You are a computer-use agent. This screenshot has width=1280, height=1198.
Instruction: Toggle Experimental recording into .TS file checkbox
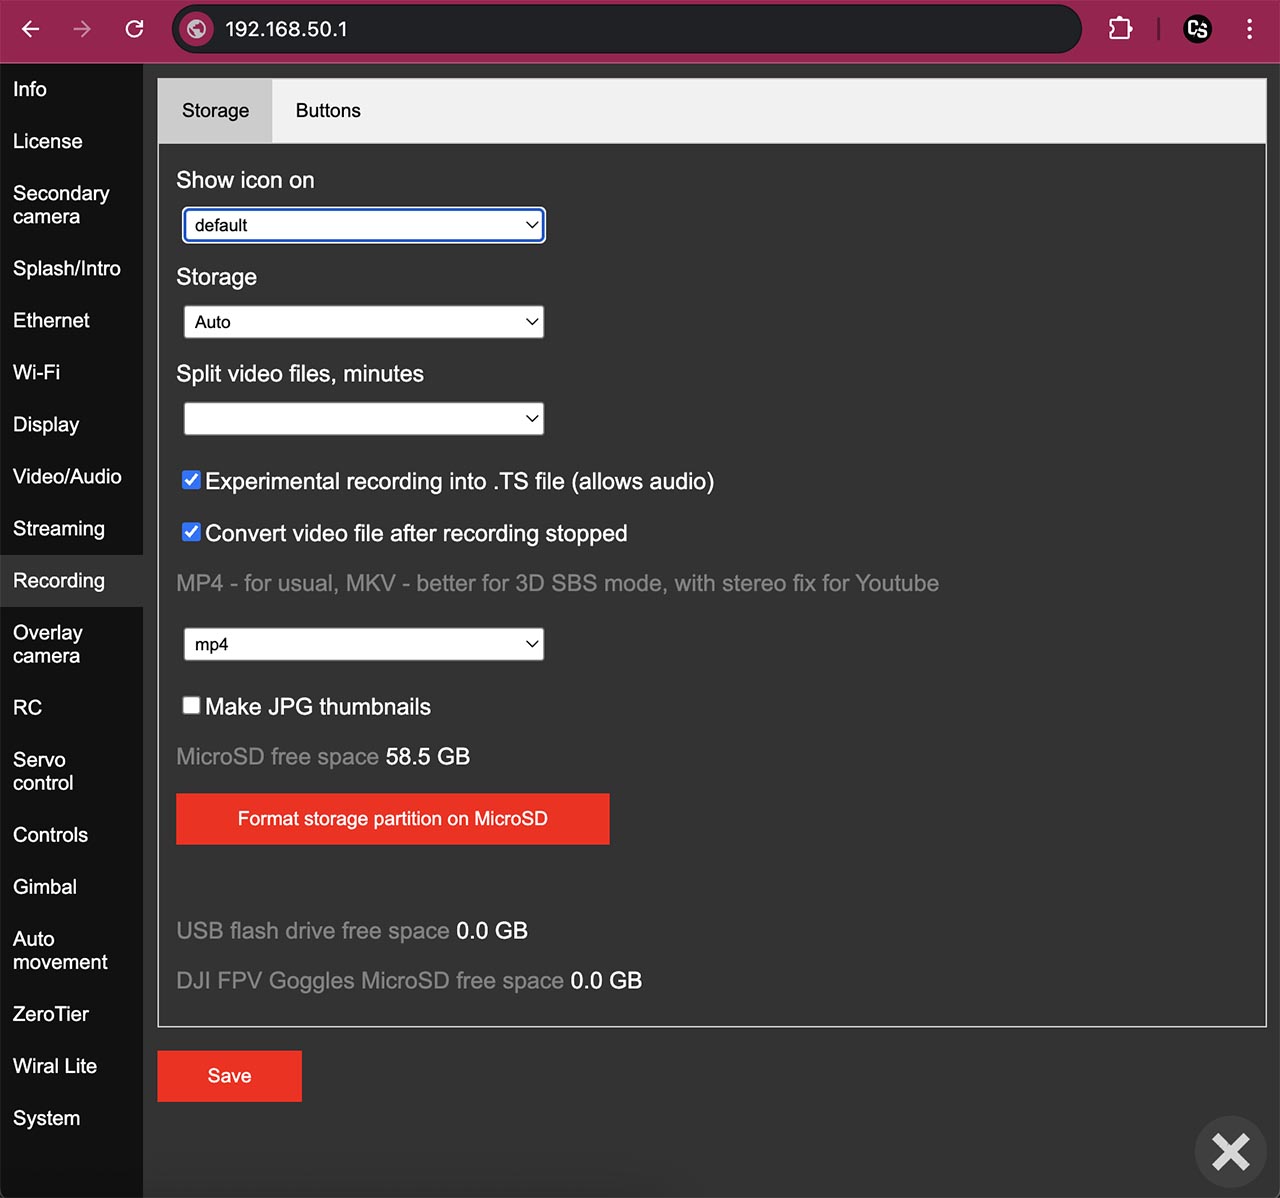[191, 480]
